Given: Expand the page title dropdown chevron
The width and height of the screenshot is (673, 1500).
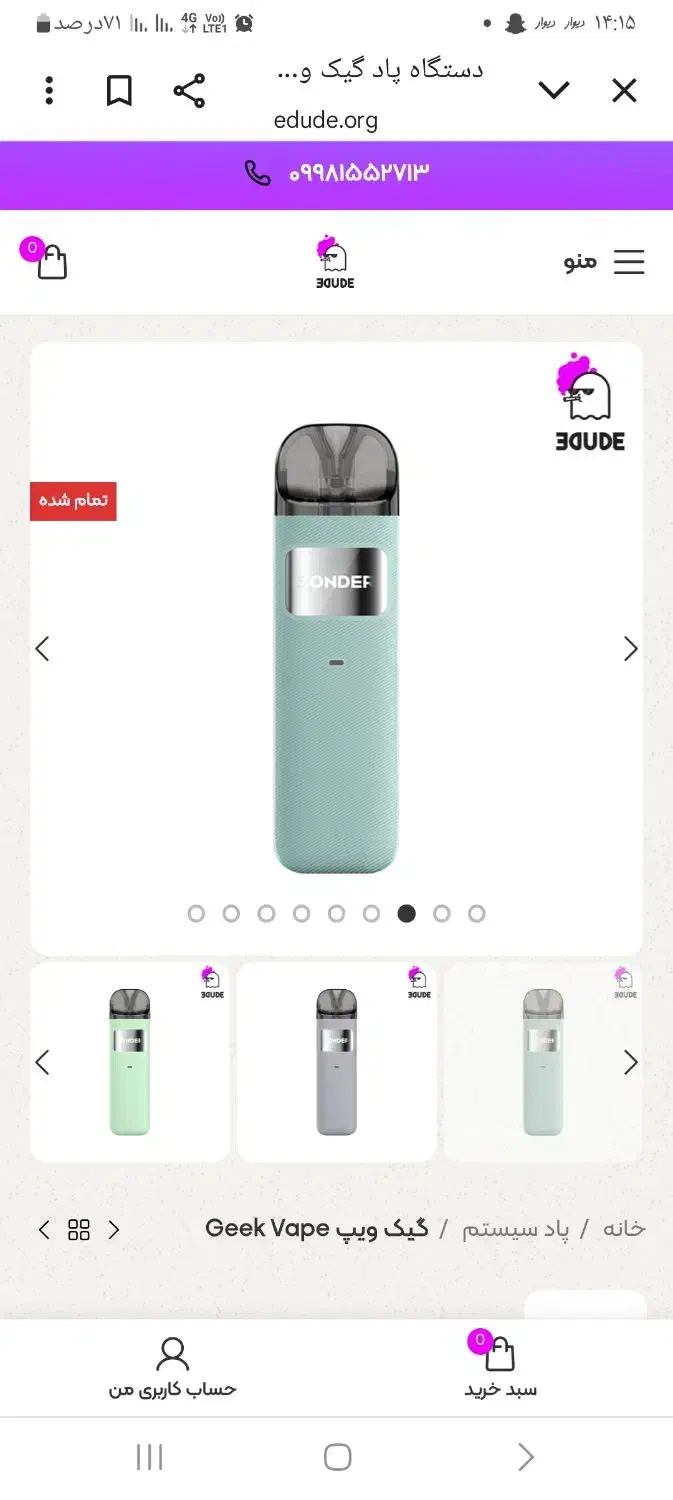Looking at the screenshot, I should coord(554,91).
